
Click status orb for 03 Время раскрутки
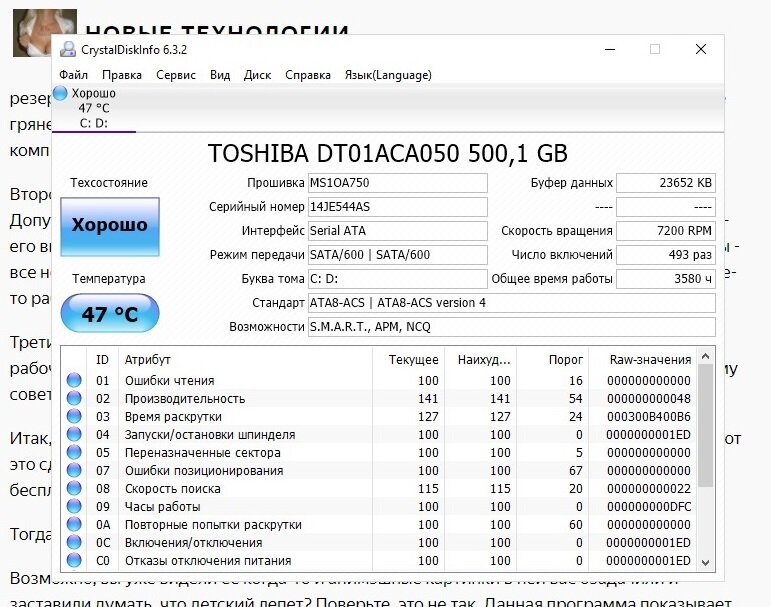pos(74,416)
